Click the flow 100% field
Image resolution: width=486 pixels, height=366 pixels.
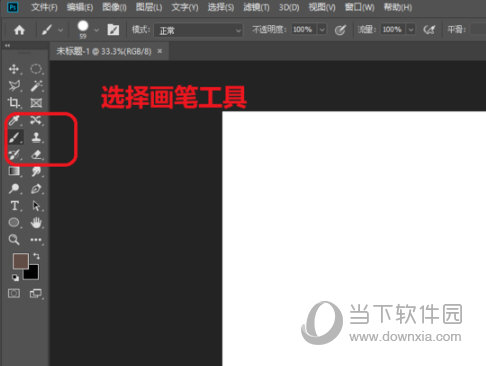click(392, 30)
